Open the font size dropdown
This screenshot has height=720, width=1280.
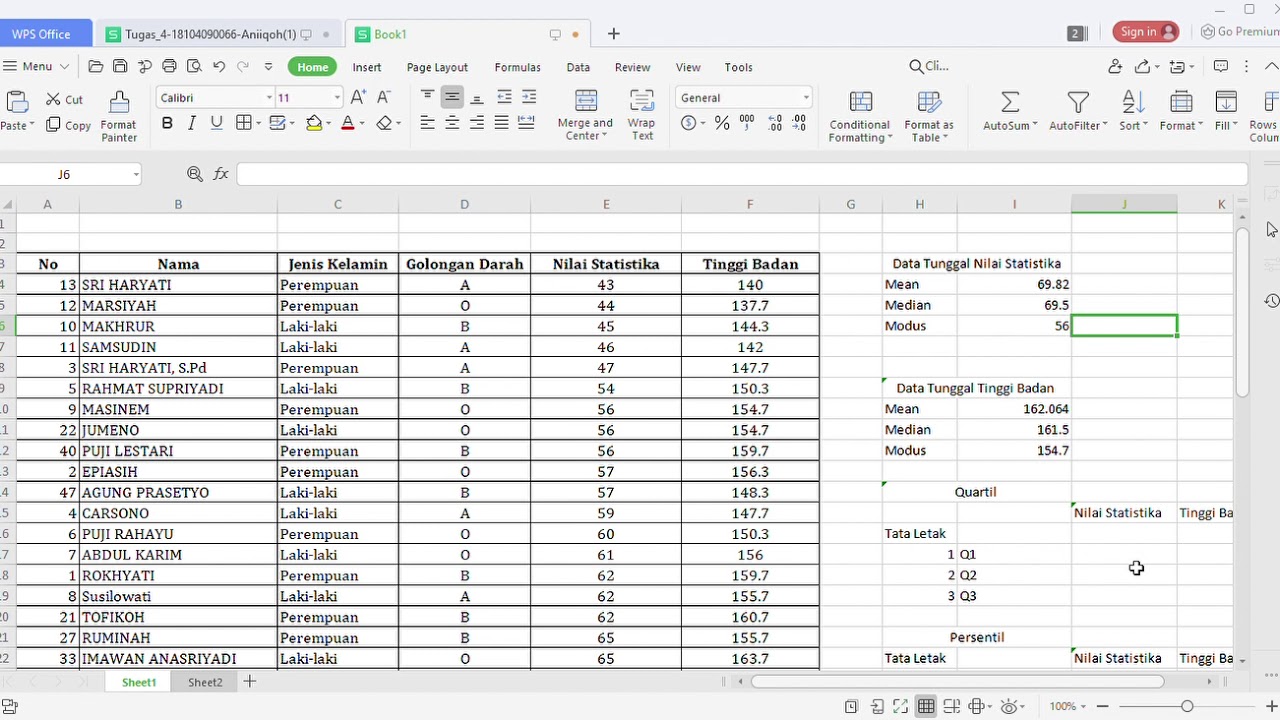click(336, 98)
